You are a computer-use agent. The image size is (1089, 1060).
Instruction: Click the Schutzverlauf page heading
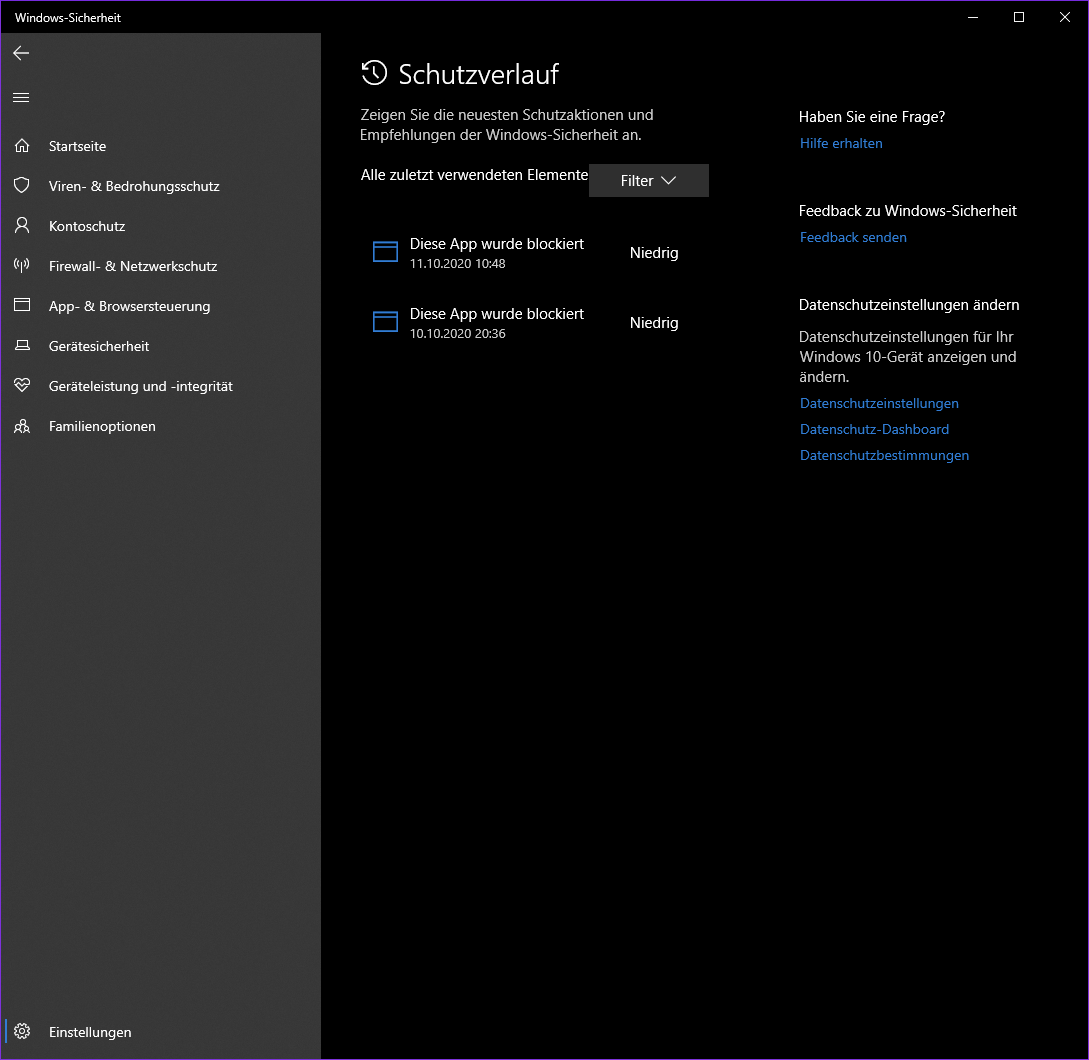point(479,74)
